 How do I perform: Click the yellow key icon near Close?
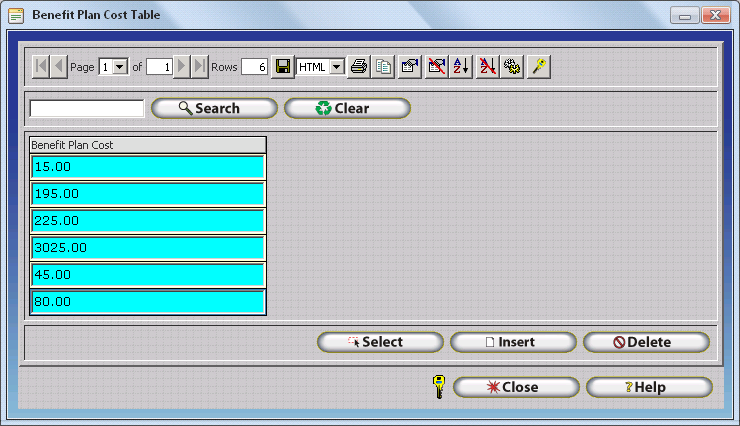(x=439, y=387)
